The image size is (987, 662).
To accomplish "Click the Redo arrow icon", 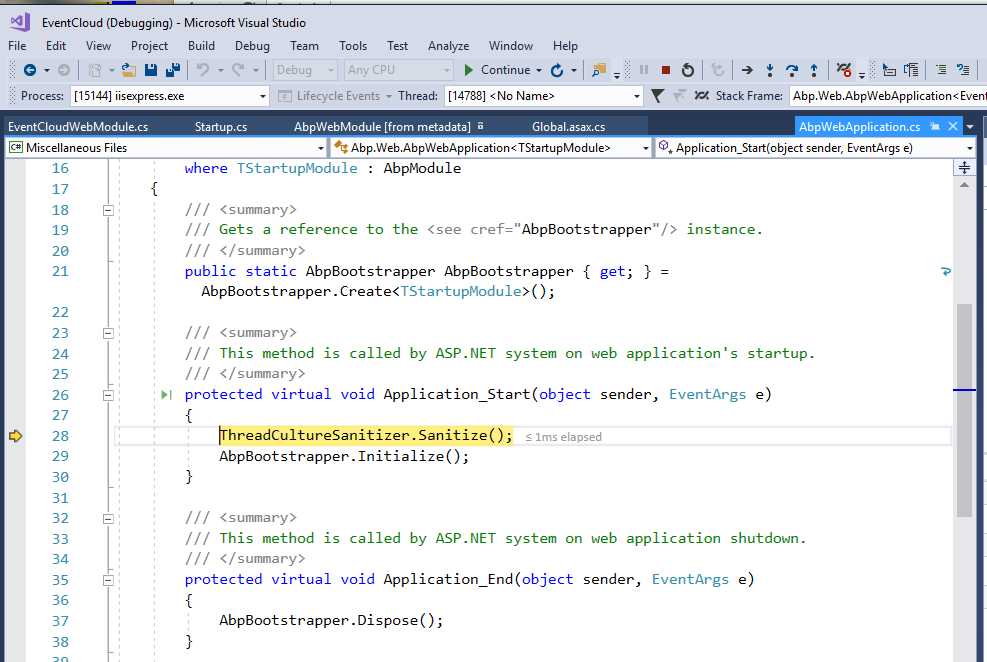I will (238, 70).
